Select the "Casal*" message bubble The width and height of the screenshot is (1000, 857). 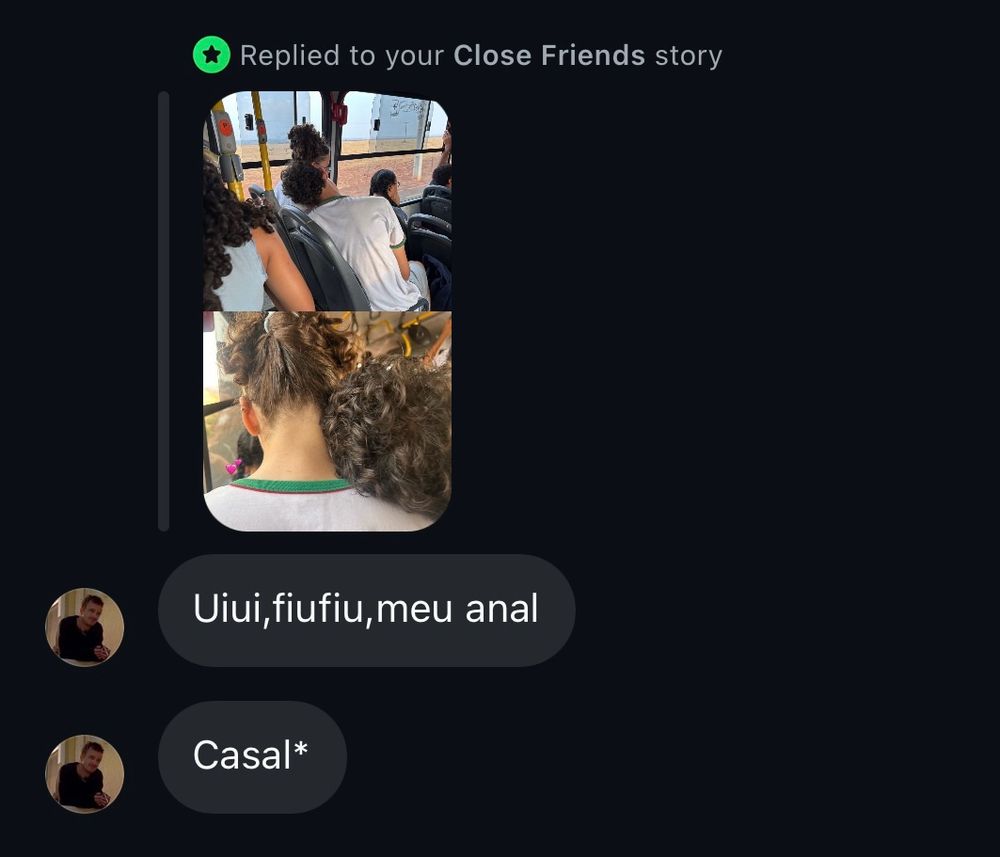[x=253, y=757]
